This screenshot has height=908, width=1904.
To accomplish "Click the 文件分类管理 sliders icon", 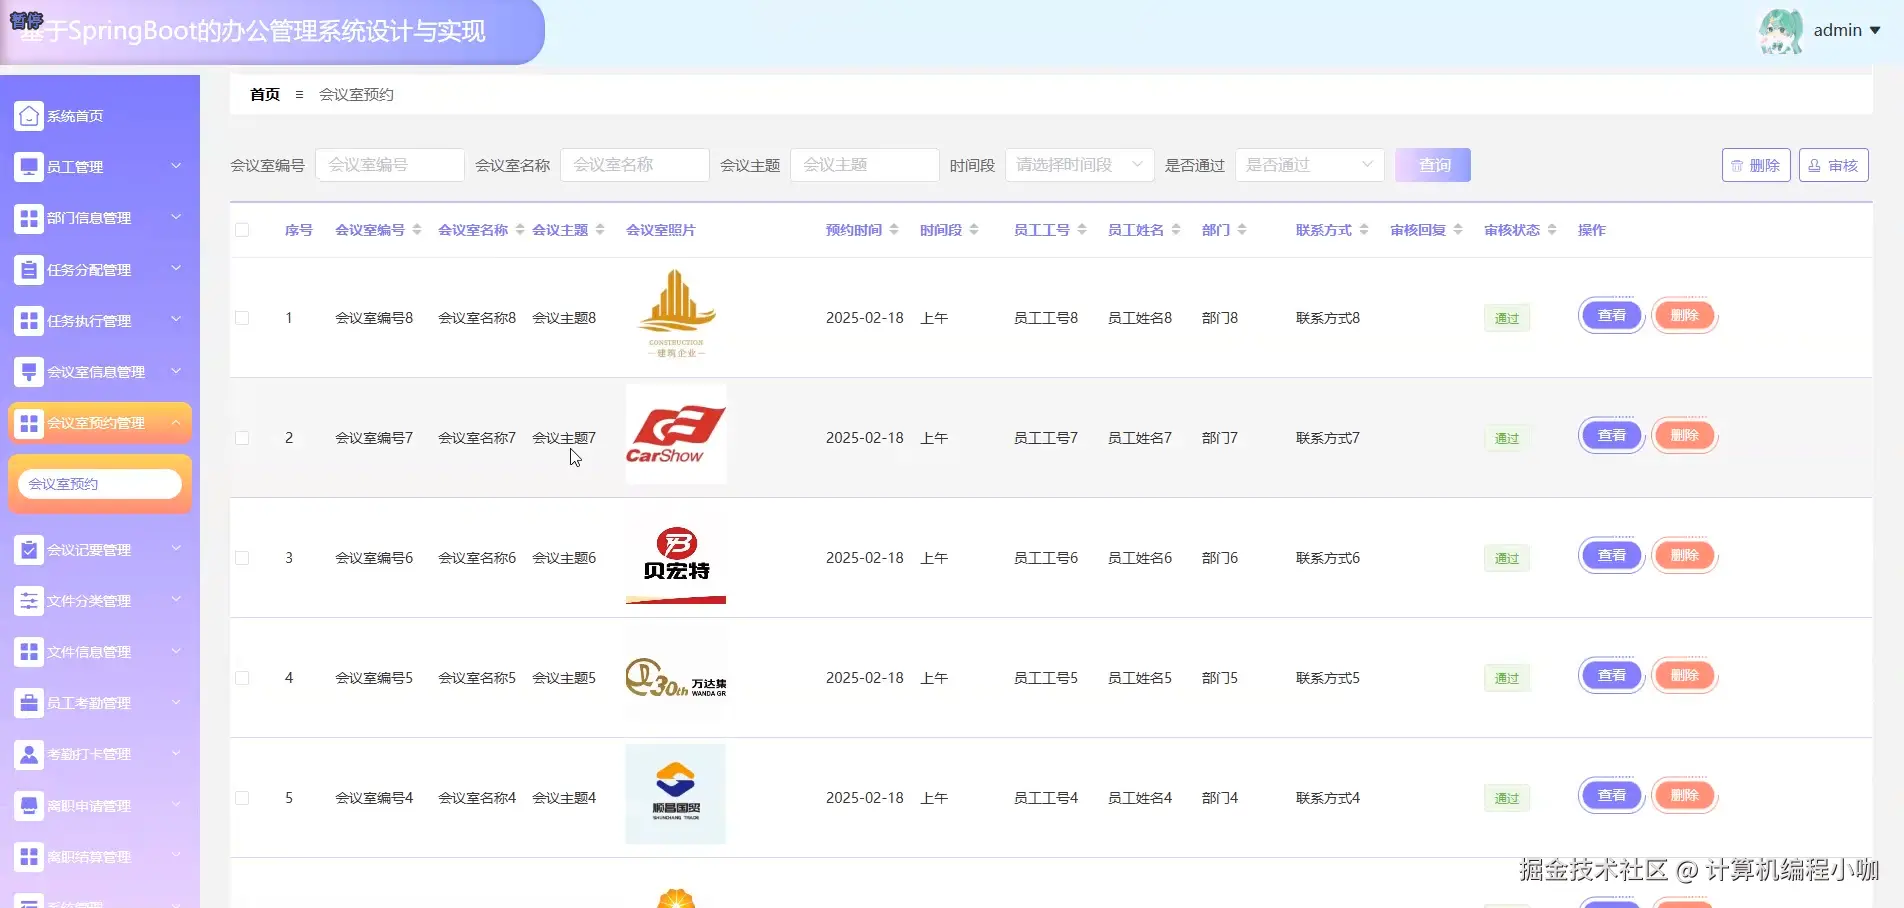I will [x=29, y=601].
